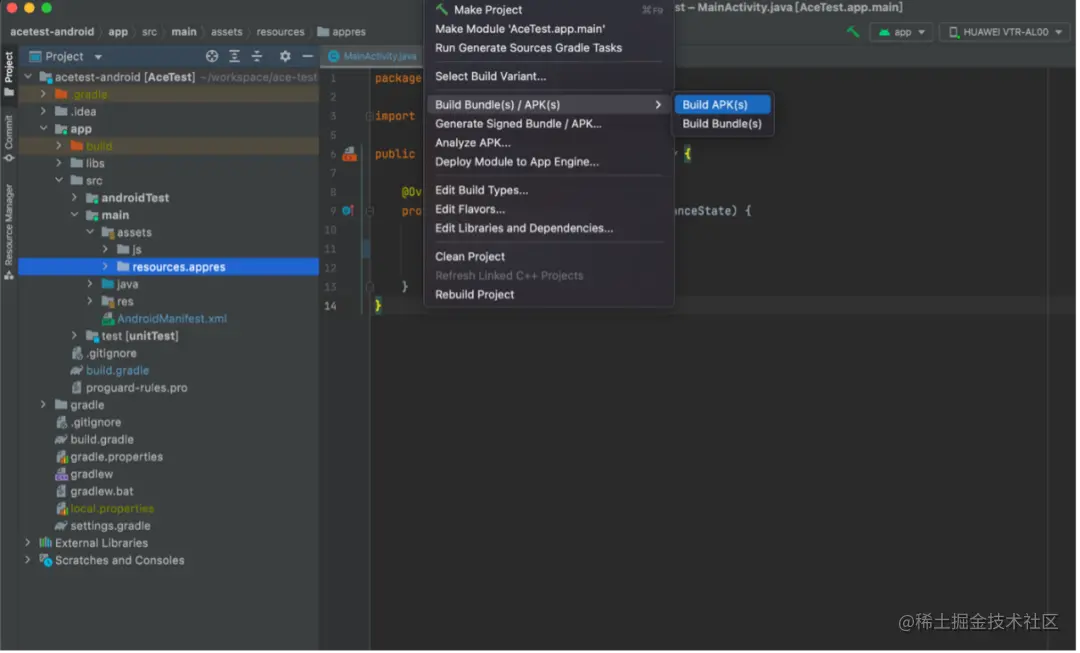The width and height of the screenshot is (1080, 653).
Task: Select settings.gradle file
Action: click(x=110, y=527)
